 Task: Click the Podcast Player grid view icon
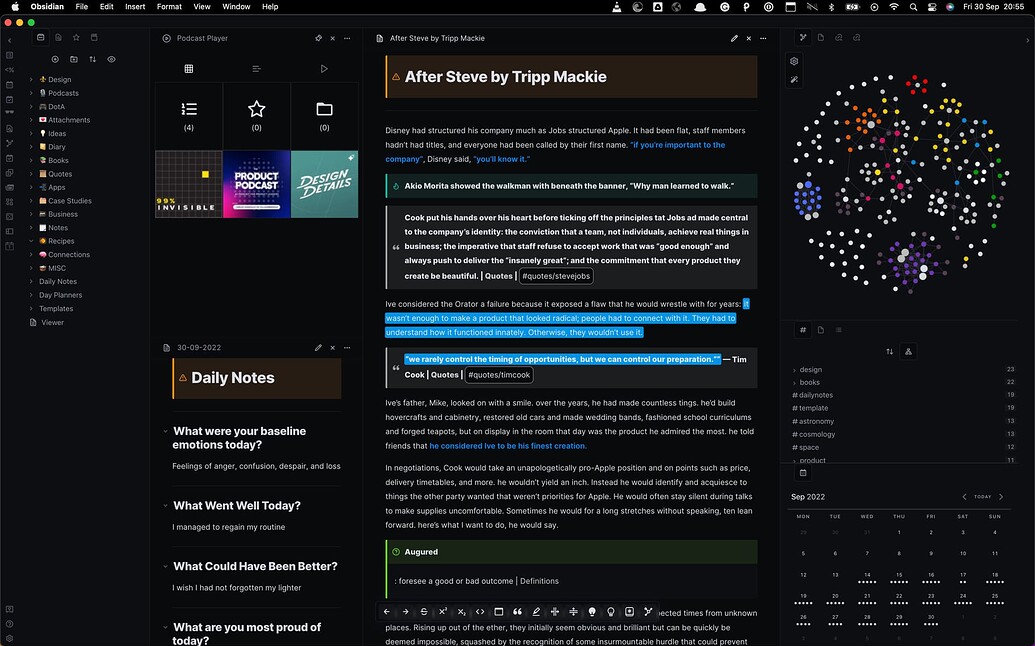(x=189, y=69)
